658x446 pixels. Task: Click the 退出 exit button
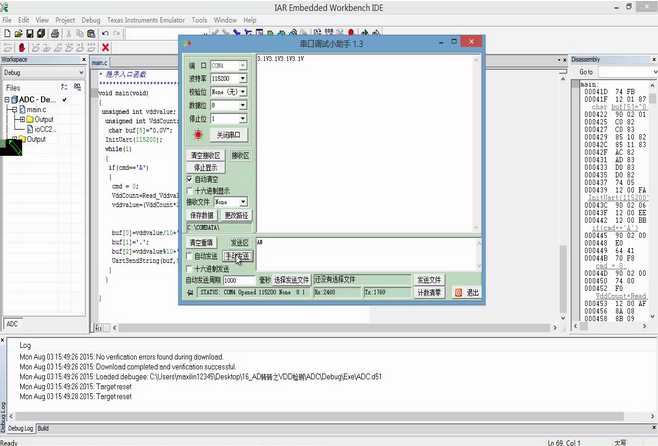(467, 292)
